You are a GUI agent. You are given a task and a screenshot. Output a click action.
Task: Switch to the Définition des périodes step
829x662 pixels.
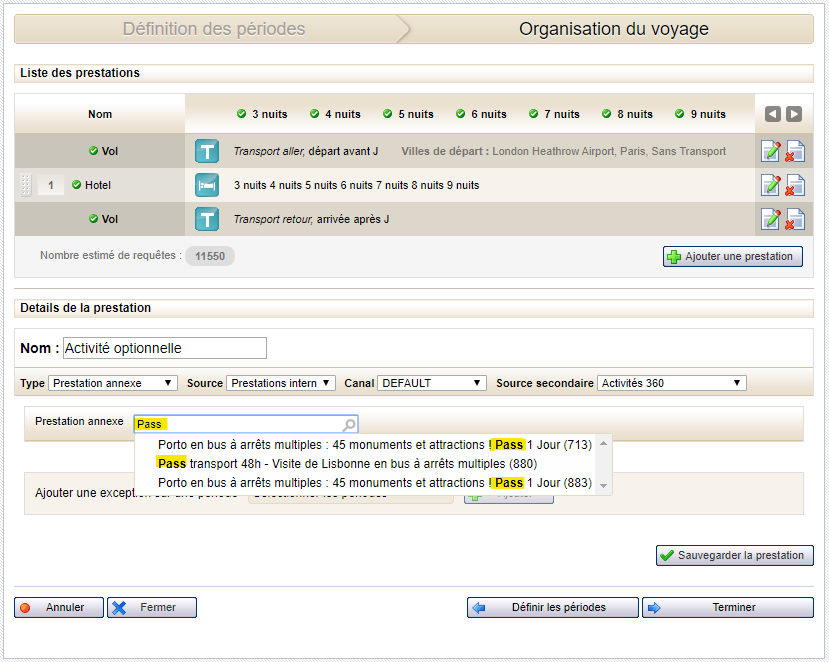214,29
